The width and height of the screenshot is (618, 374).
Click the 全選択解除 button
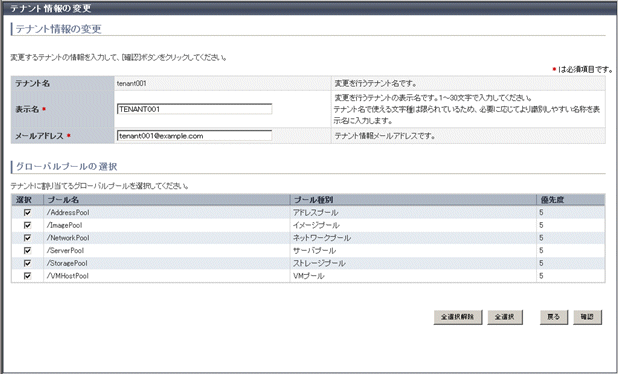[458, 317]
